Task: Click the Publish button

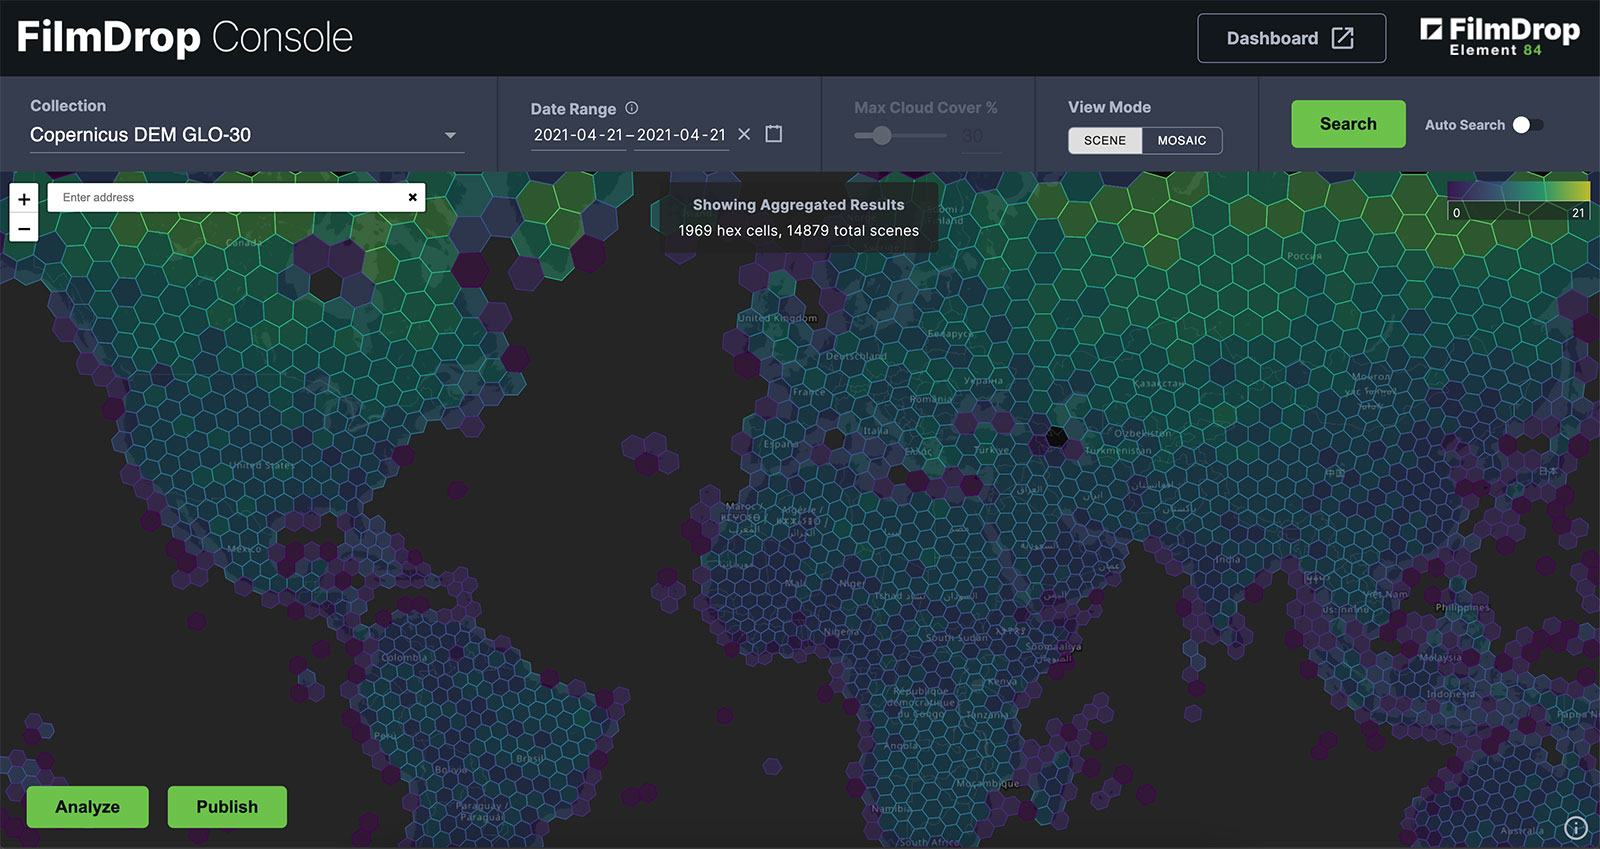Action: (x=227, y=807)
